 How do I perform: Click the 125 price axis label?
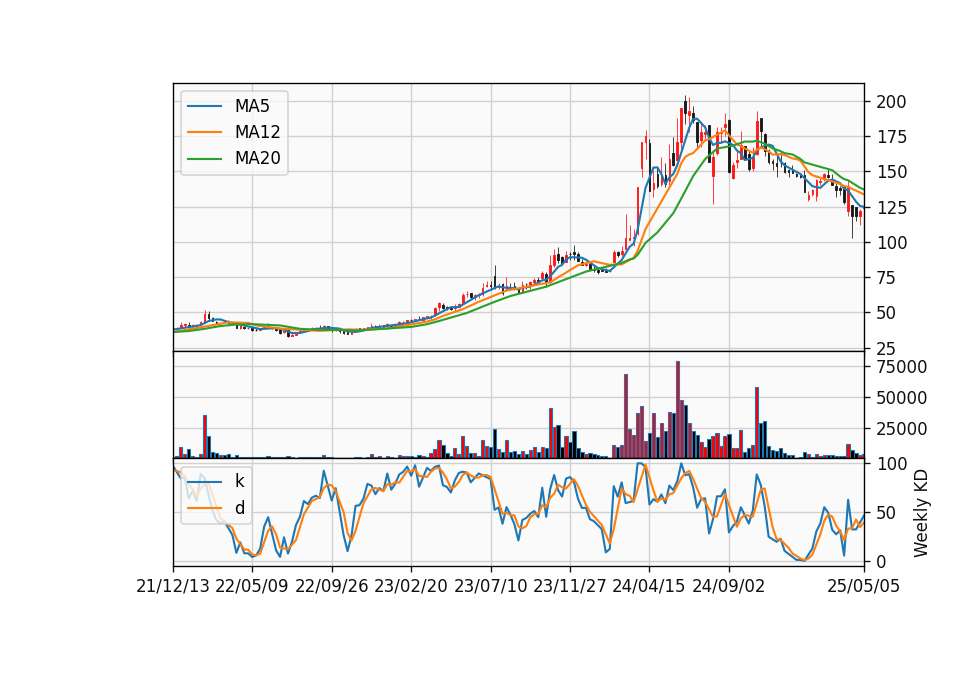pos(891,208)
